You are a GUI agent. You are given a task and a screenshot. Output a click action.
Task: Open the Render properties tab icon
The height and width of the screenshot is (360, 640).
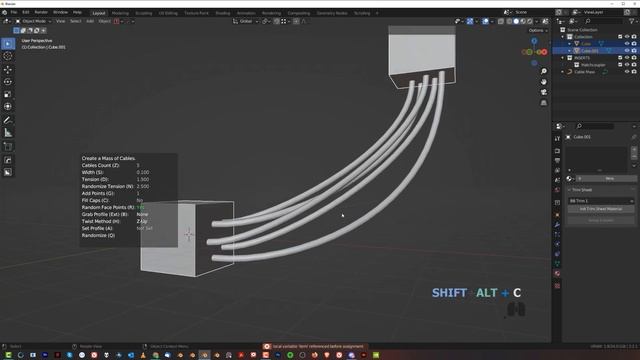click(558, 151)
